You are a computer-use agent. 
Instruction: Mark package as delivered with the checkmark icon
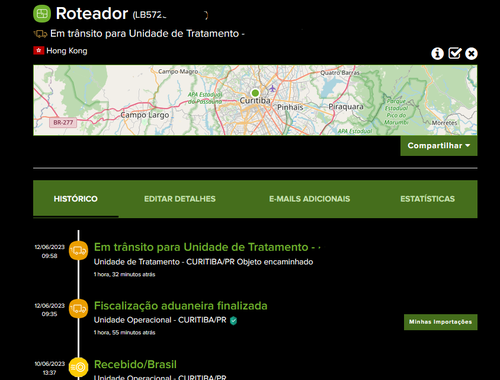tap(455, 53)
